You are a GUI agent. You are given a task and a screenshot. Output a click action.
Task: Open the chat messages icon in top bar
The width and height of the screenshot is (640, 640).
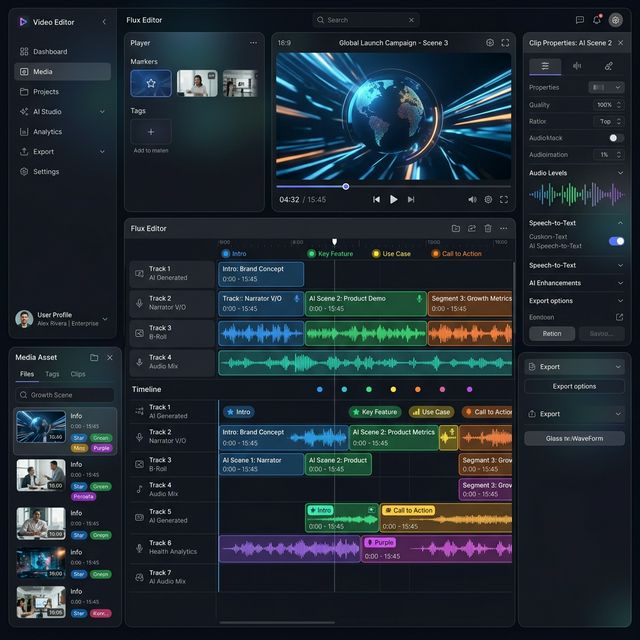pos(580,19)
